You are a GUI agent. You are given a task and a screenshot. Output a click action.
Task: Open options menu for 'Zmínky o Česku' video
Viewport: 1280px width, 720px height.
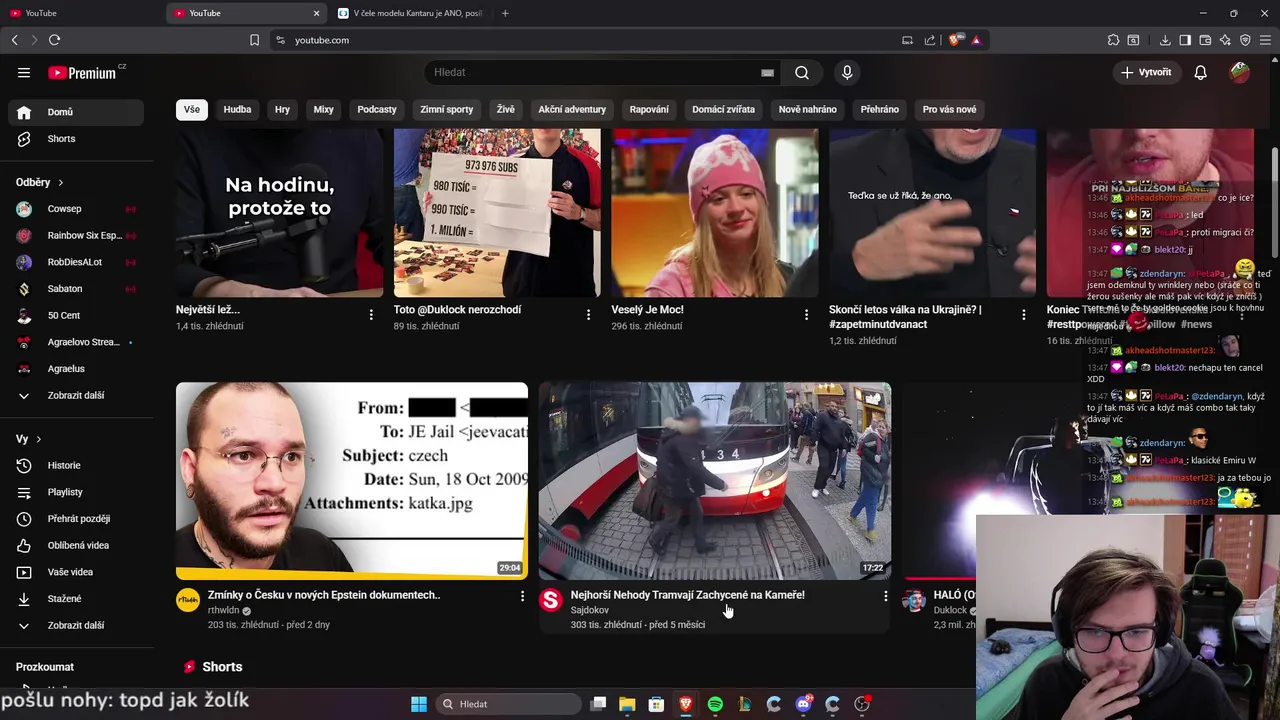click(x=522, y=596)
